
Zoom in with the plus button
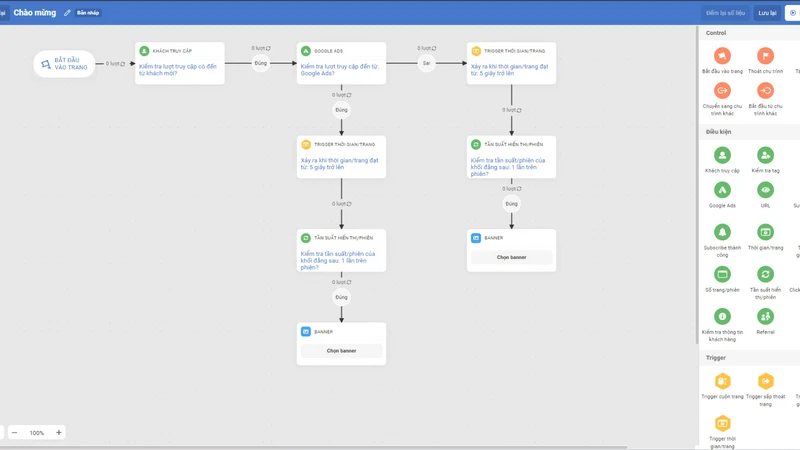point(59,433)
